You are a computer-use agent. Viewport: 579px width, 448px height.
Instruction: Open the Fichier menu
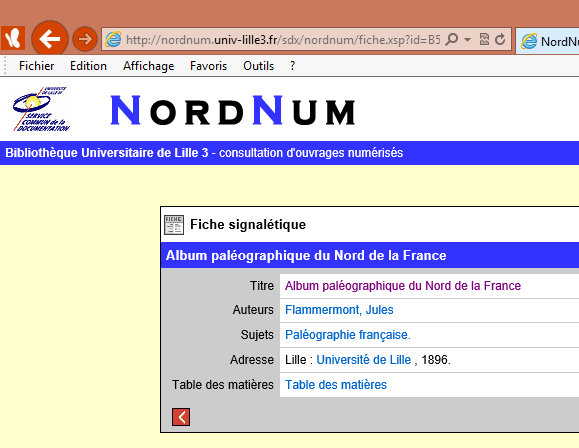(37, 66)
